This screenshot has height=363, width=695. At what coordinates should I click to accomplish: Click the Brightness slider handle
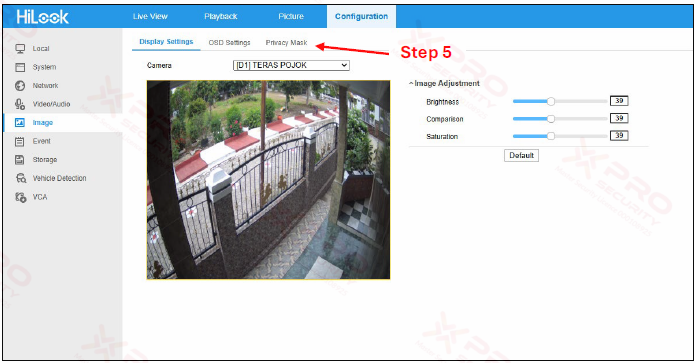click(x=551, y=101)
